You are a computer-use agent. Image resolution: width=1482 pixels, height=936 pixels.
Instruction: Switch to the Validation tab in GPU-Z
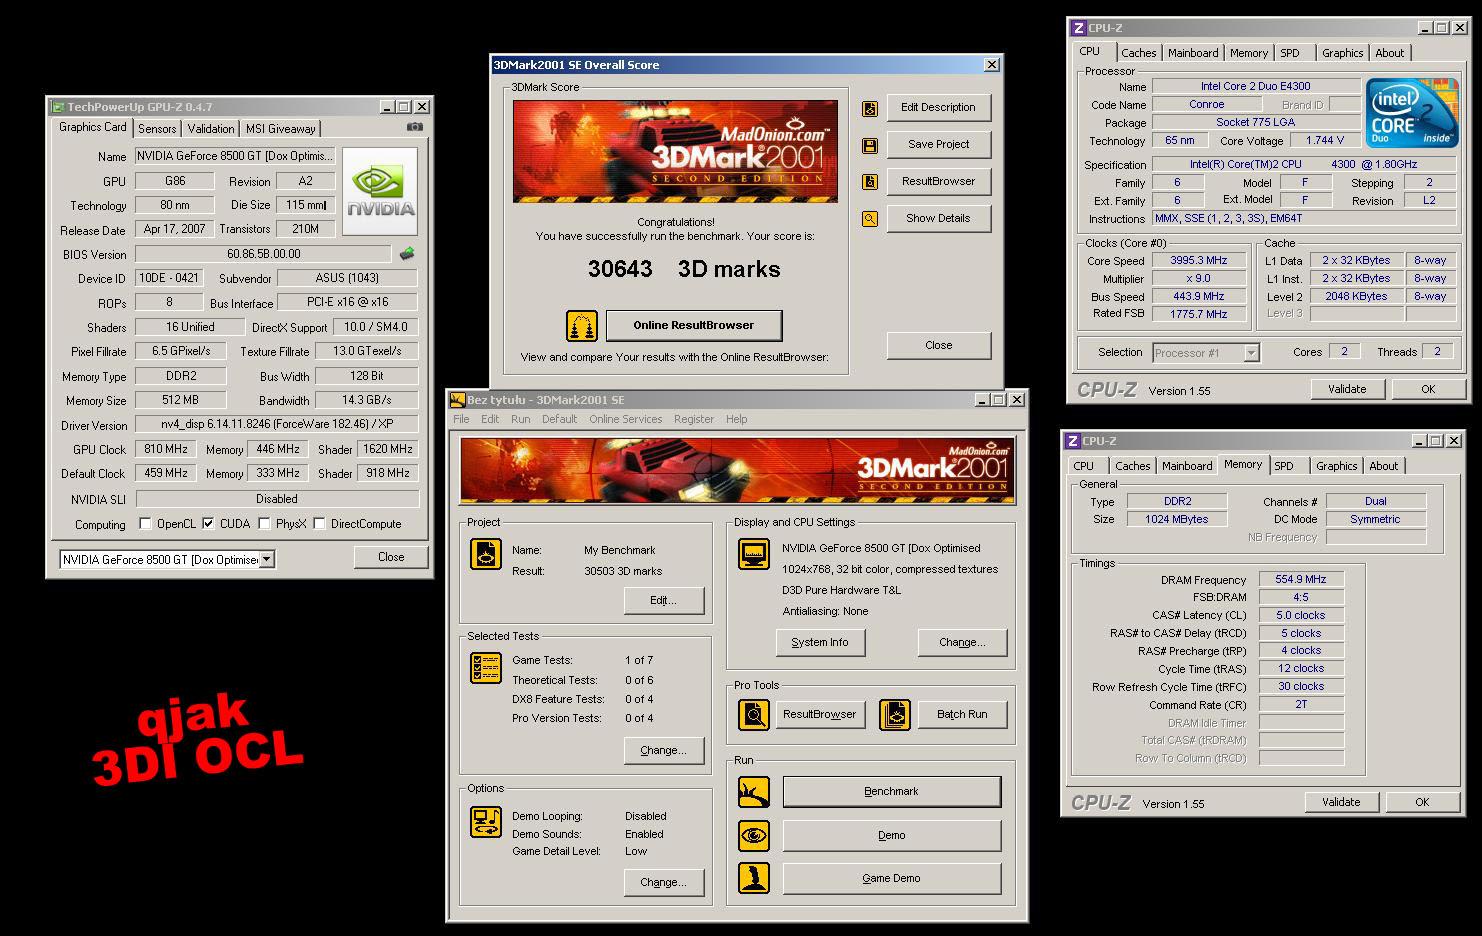click(211, 129)
